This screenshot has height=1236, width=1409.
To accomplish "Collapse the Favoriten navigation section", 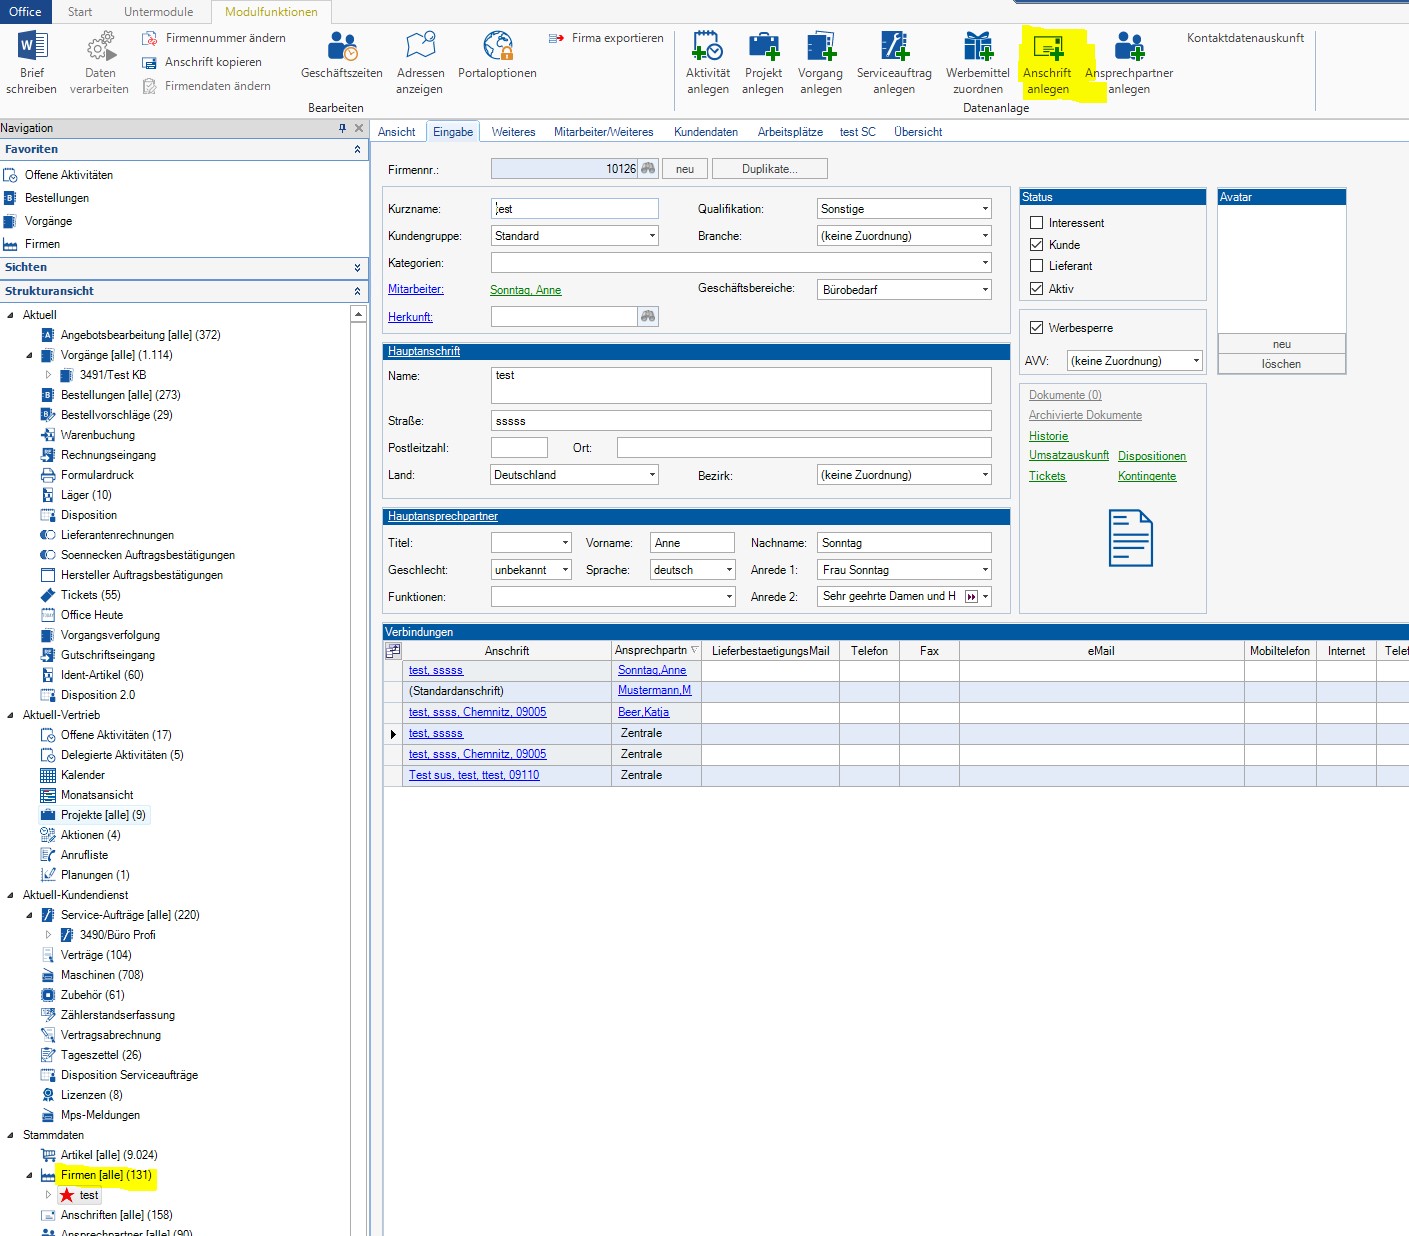I will [357, 149].
